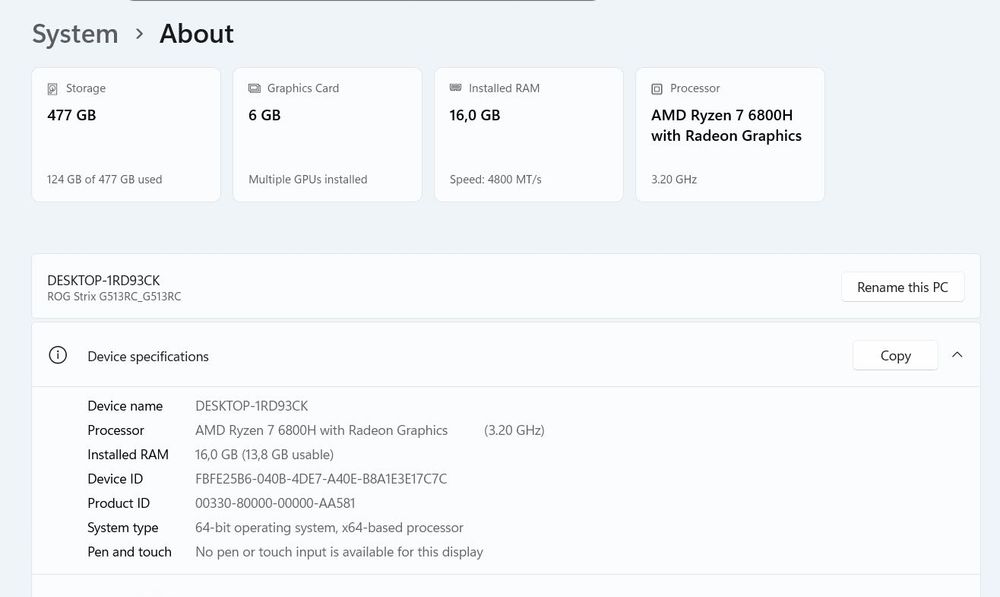
Task: Click the Graphics Card icon
Action: (254, 89)
